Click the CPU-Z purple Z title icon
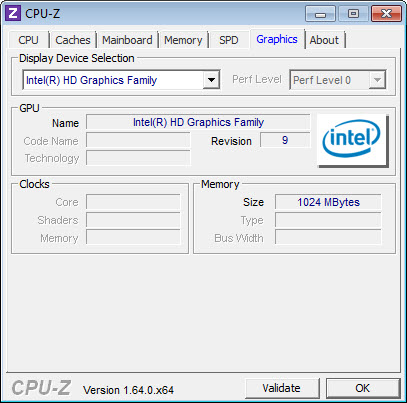Viewport: 407px width, 403px height. click(13, 14)
